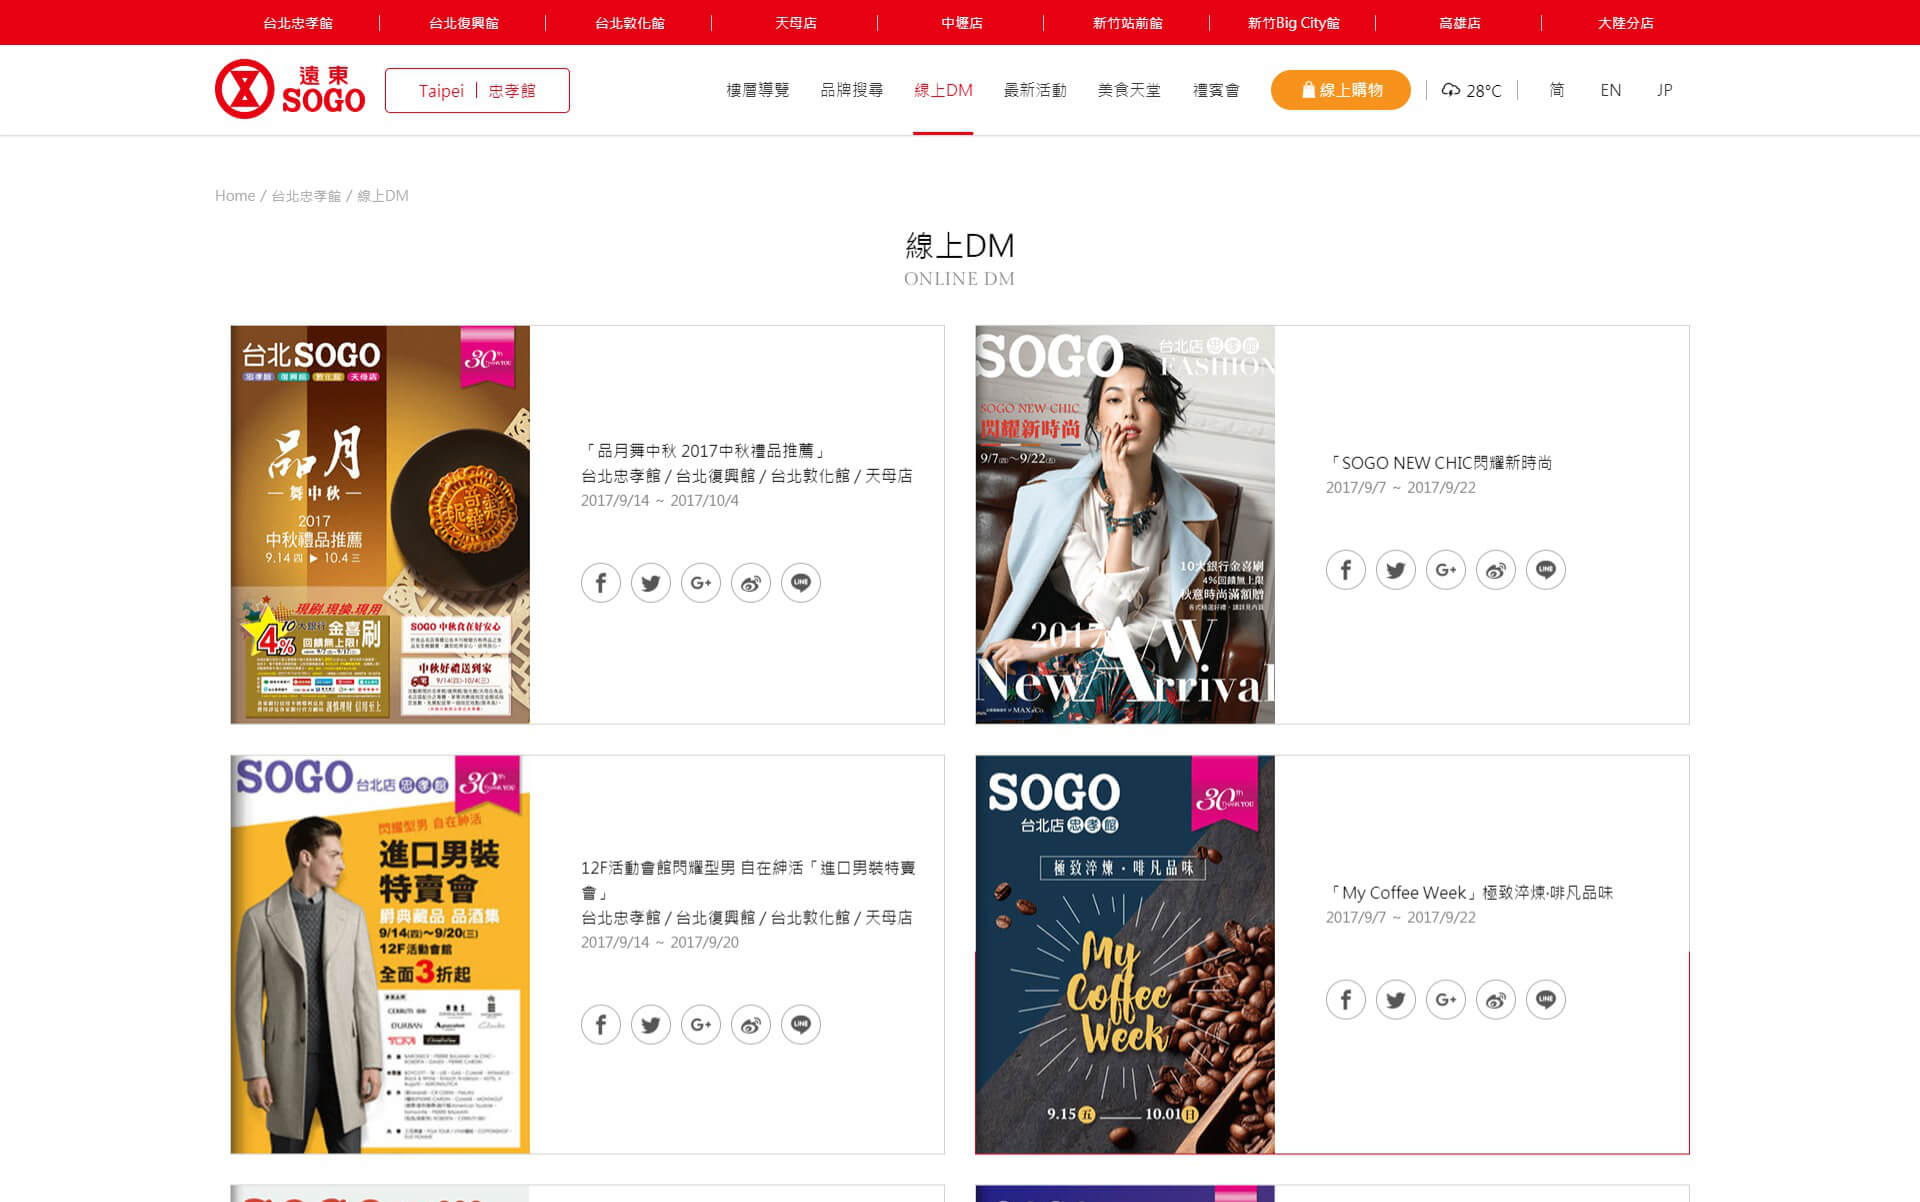Share mooncake DM via LINE

[801, 583]
